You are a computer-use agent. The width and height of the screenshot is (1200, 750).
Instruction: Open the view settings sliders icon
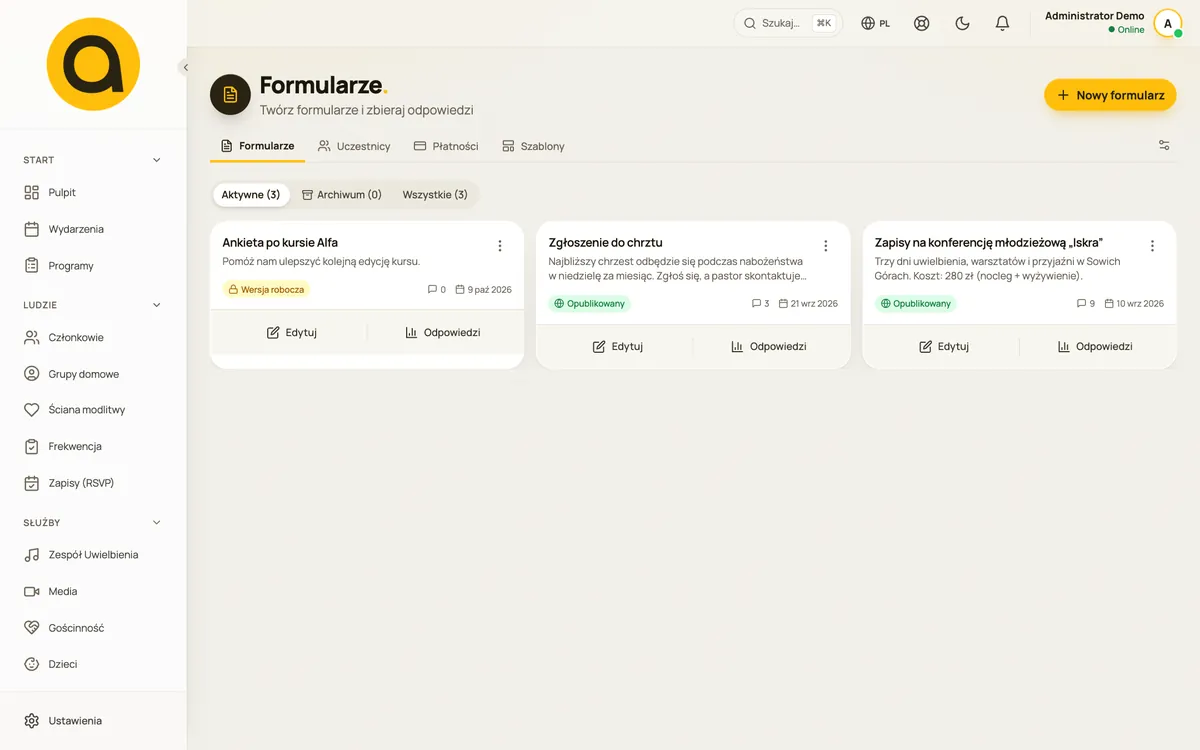point(1164,145)
